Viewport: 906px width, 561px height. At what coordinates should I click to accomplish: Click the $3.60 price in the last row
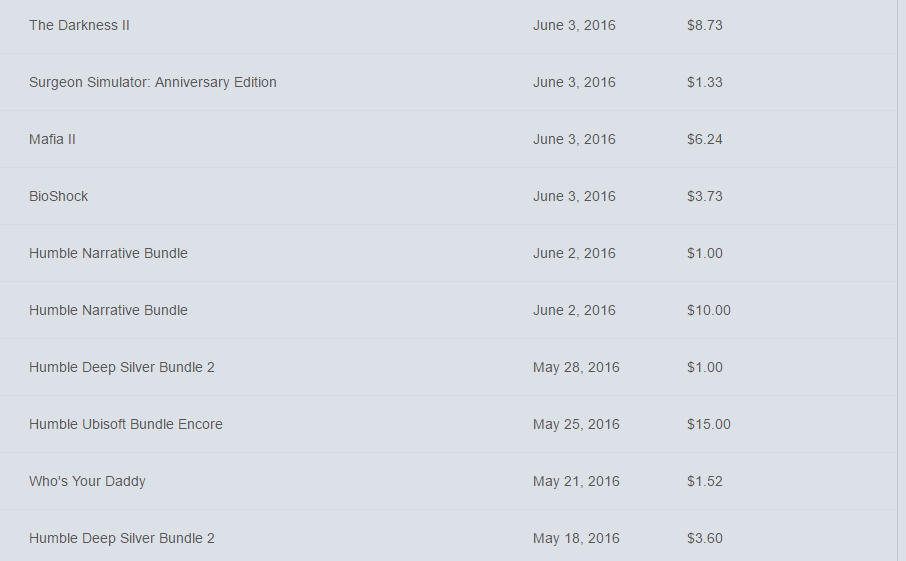click(x=704, y=538)
